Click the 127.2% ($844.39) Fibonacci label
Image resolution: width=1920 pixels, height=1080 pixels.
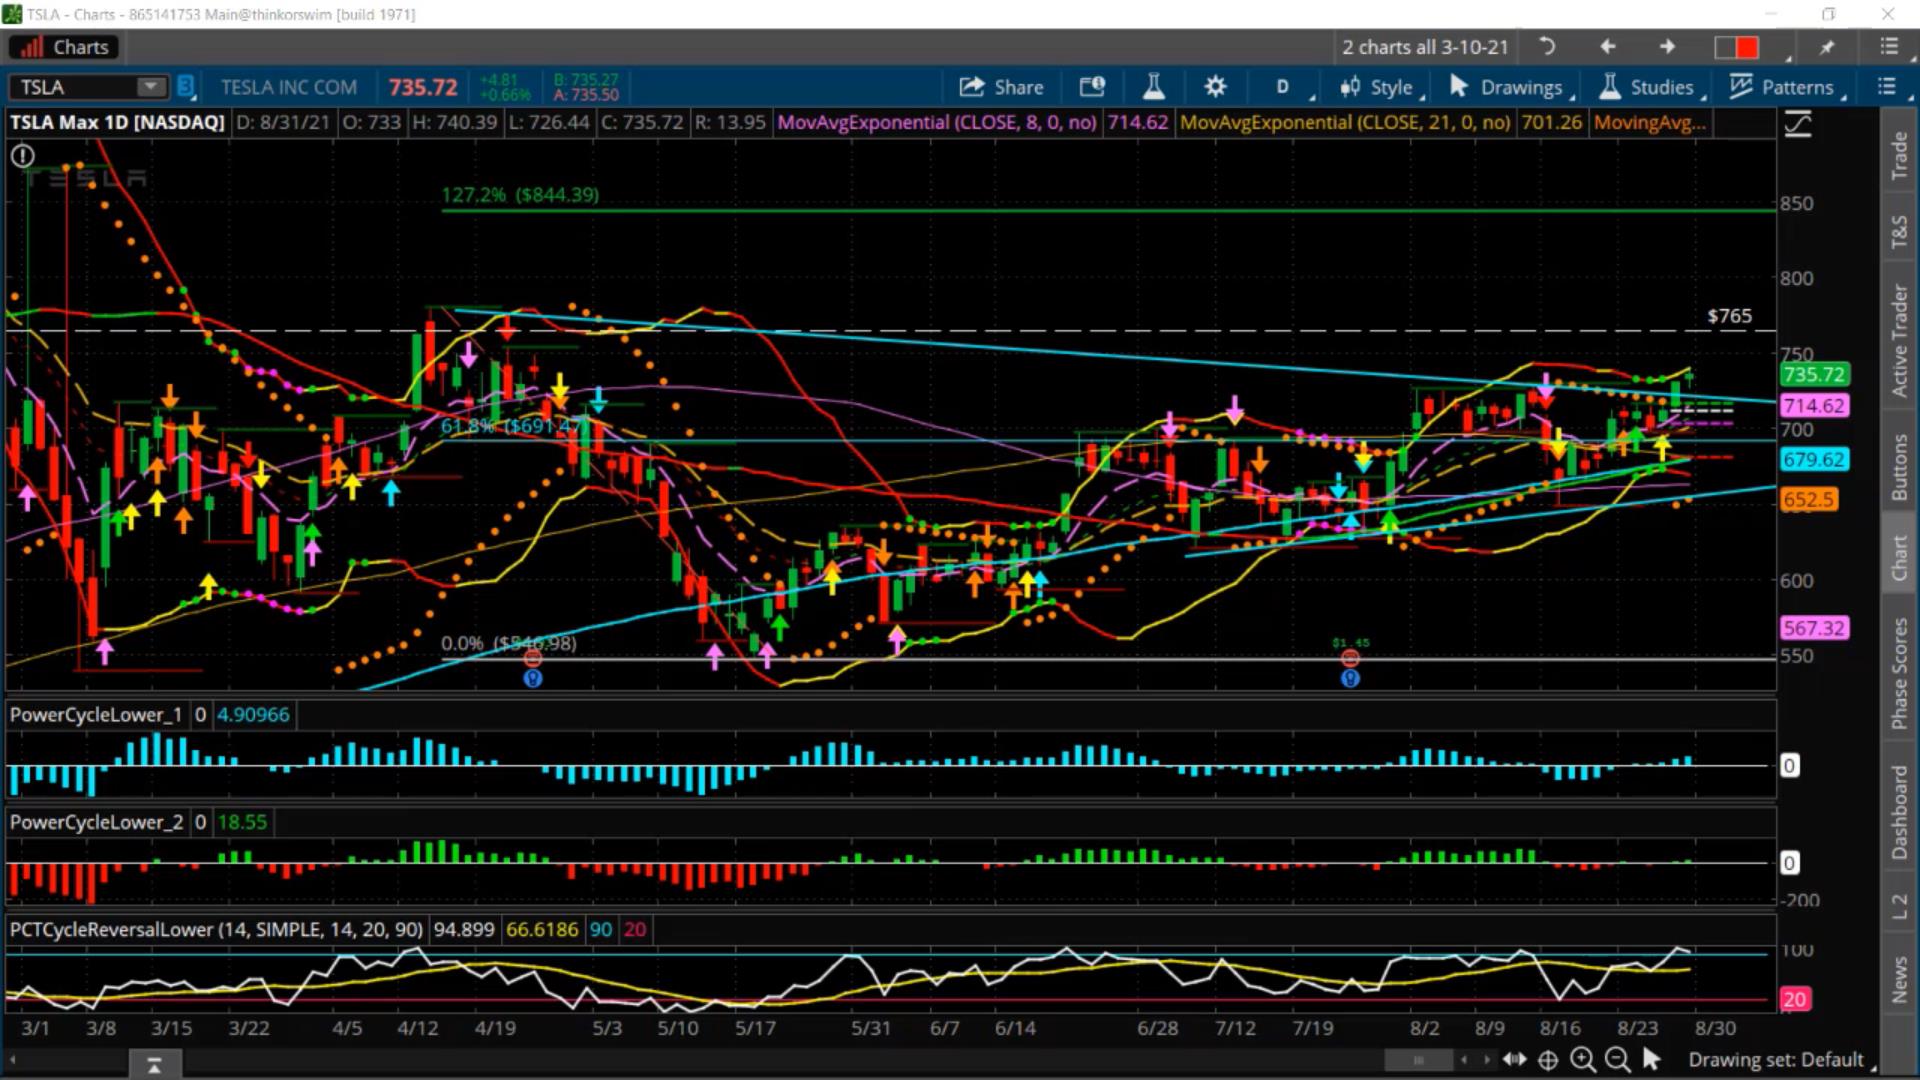(x=520, y=195)
